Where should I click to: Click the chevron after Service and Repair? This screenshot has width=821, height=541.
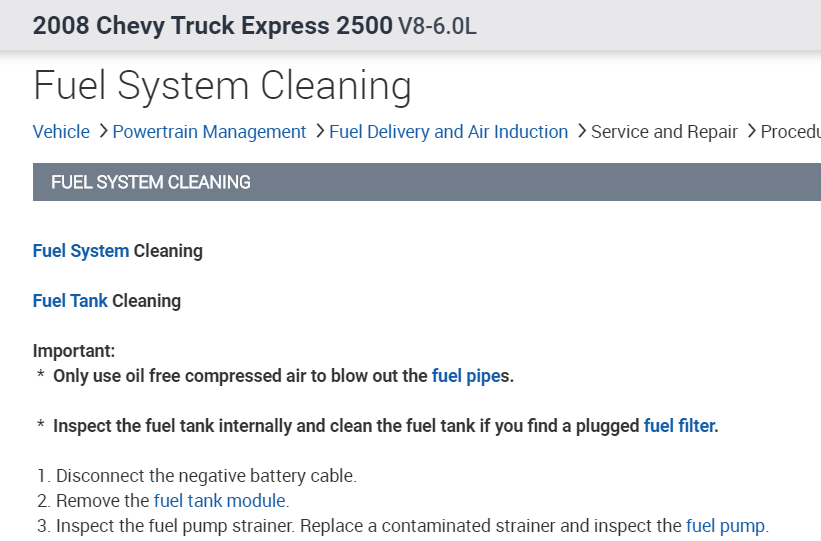click(750, 132)
